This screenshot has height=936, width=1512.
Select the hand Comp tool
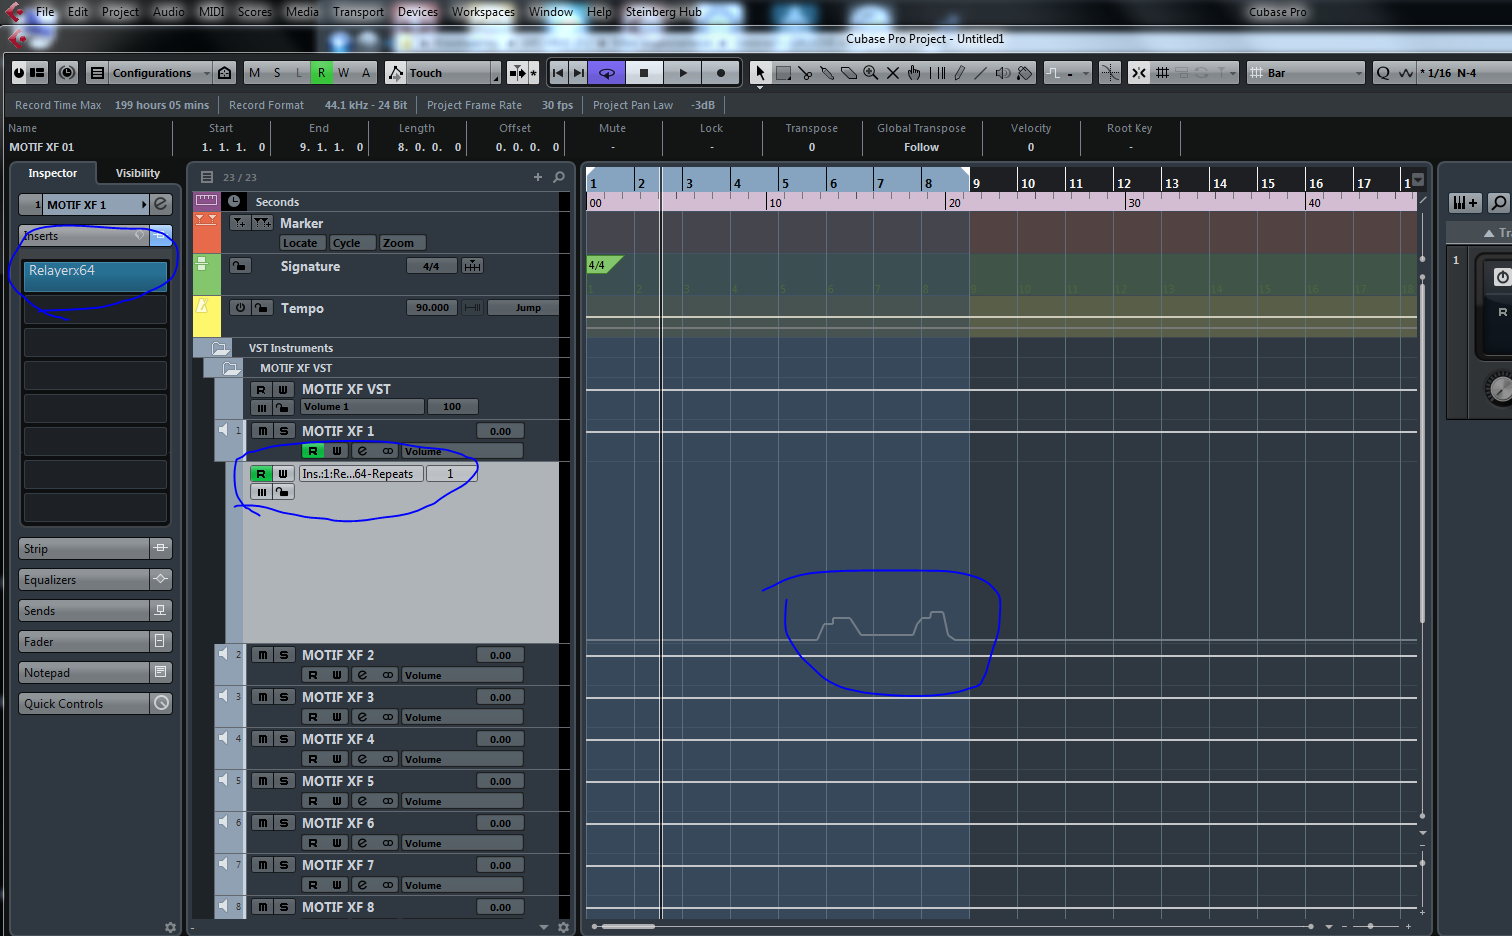click(914, 73)
